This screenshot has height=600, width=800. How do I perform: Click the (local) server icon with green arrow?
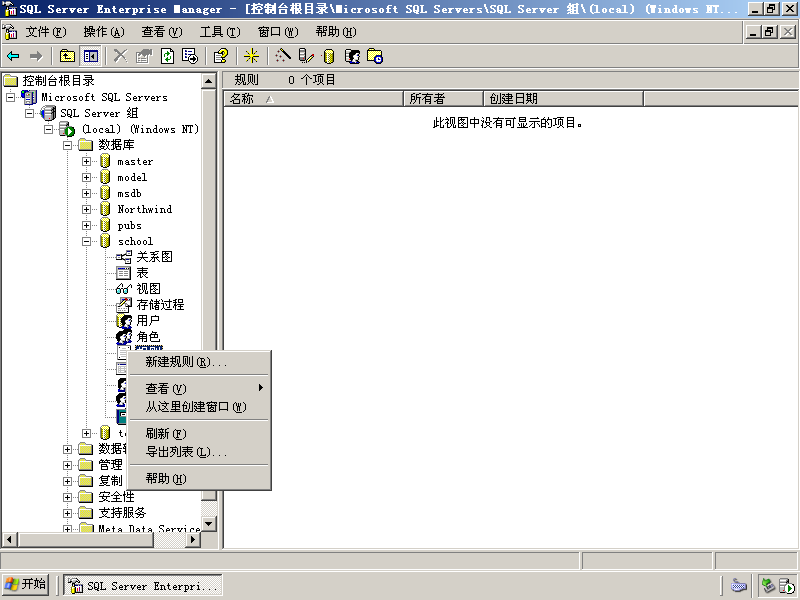point(67,129)
